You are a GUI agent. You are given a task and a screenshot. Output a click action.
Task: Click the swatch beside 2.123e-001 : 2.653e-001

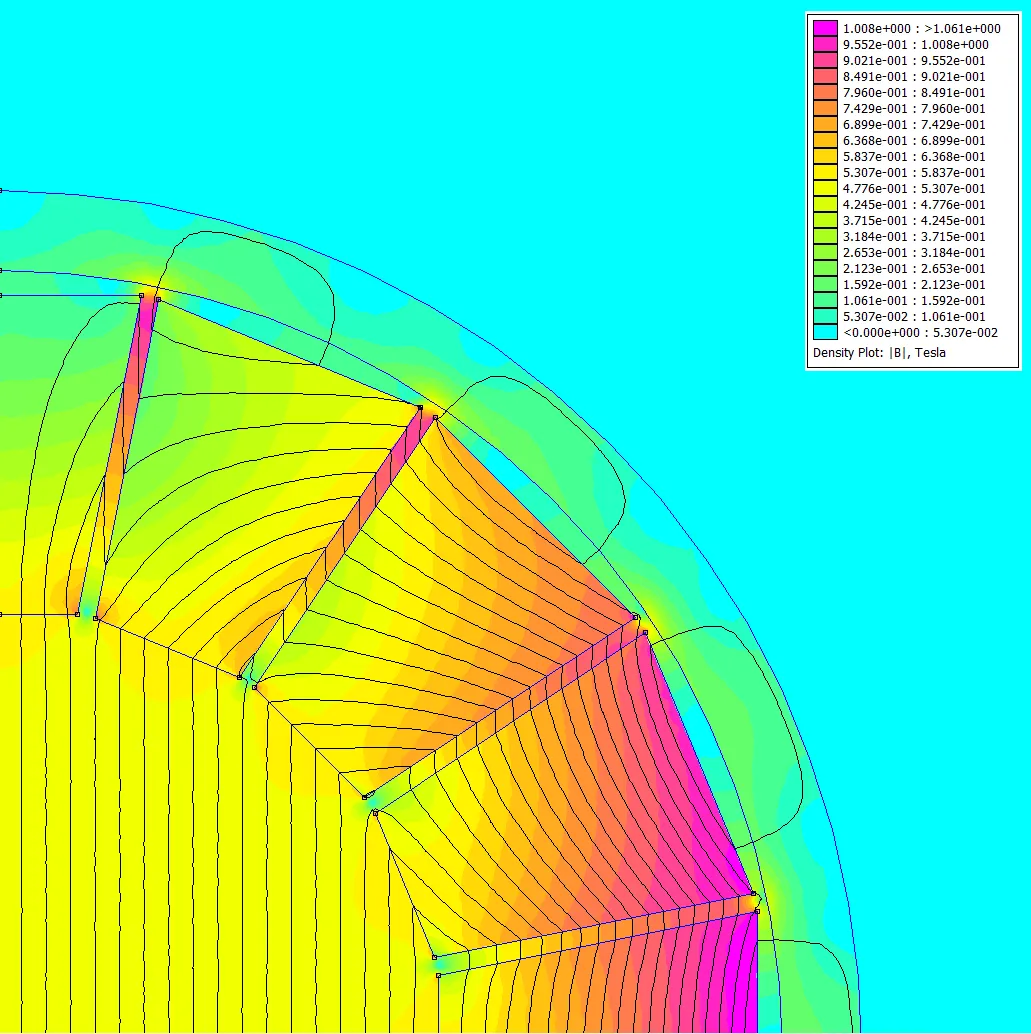(825, 268)
